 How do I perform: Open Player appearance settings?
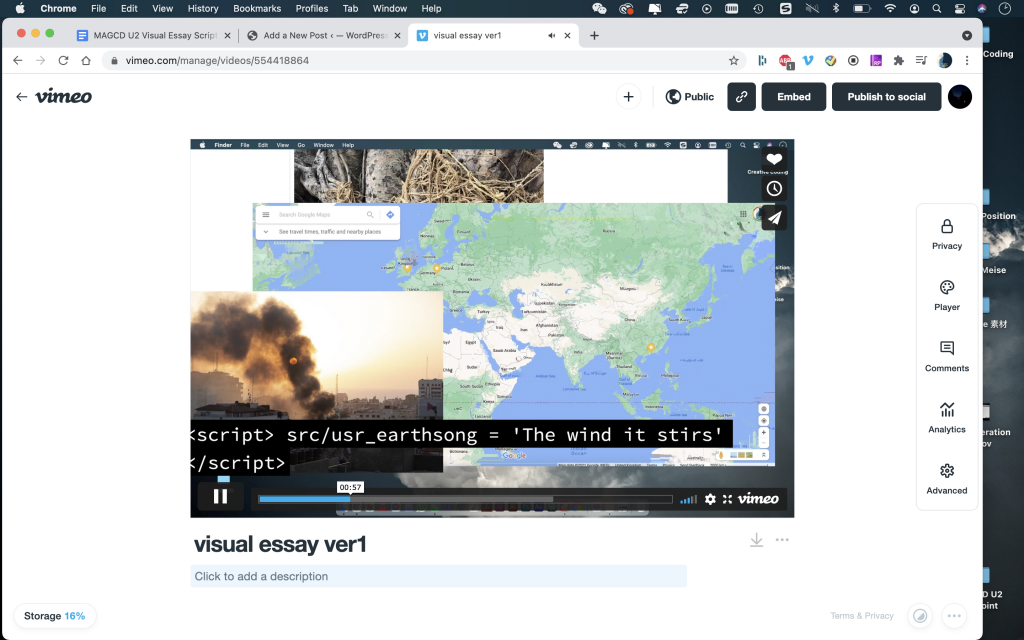[946, 296]
